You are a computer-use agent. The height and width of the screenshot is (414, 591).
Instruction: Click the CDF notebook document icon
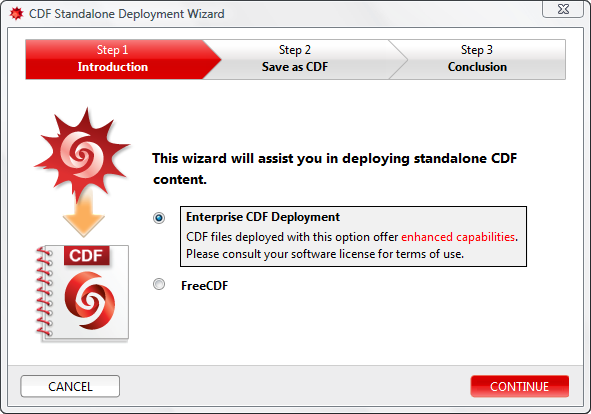point(83,293)
